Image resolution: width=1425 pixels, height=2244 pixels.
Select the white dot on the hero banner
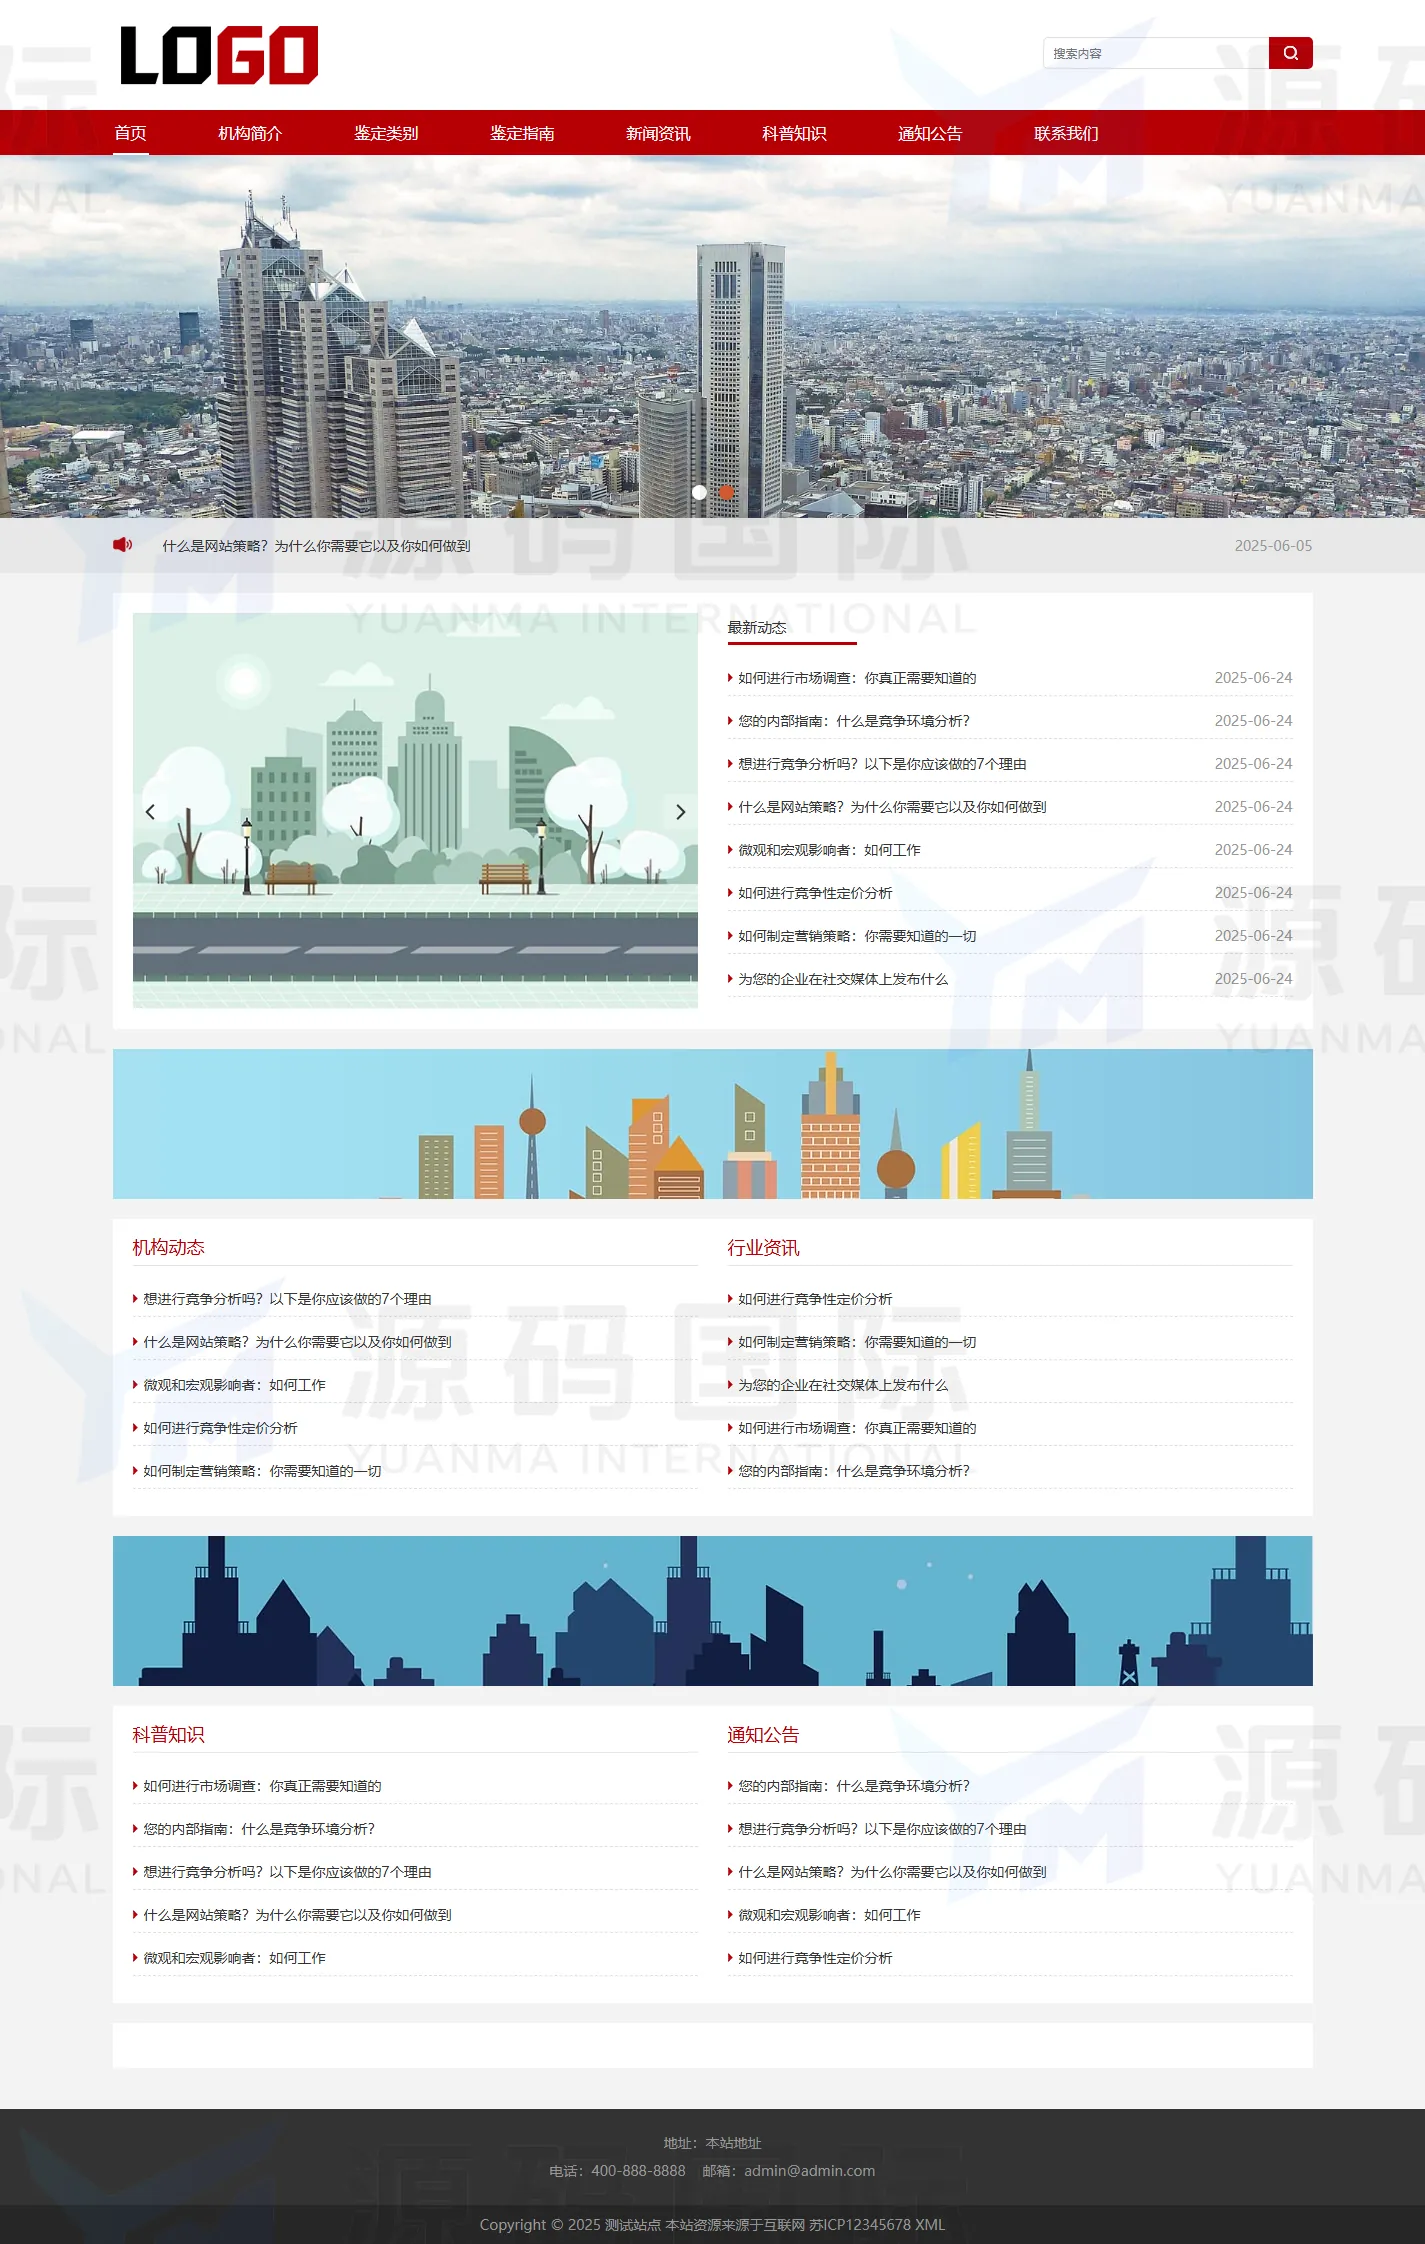[699, 492]
